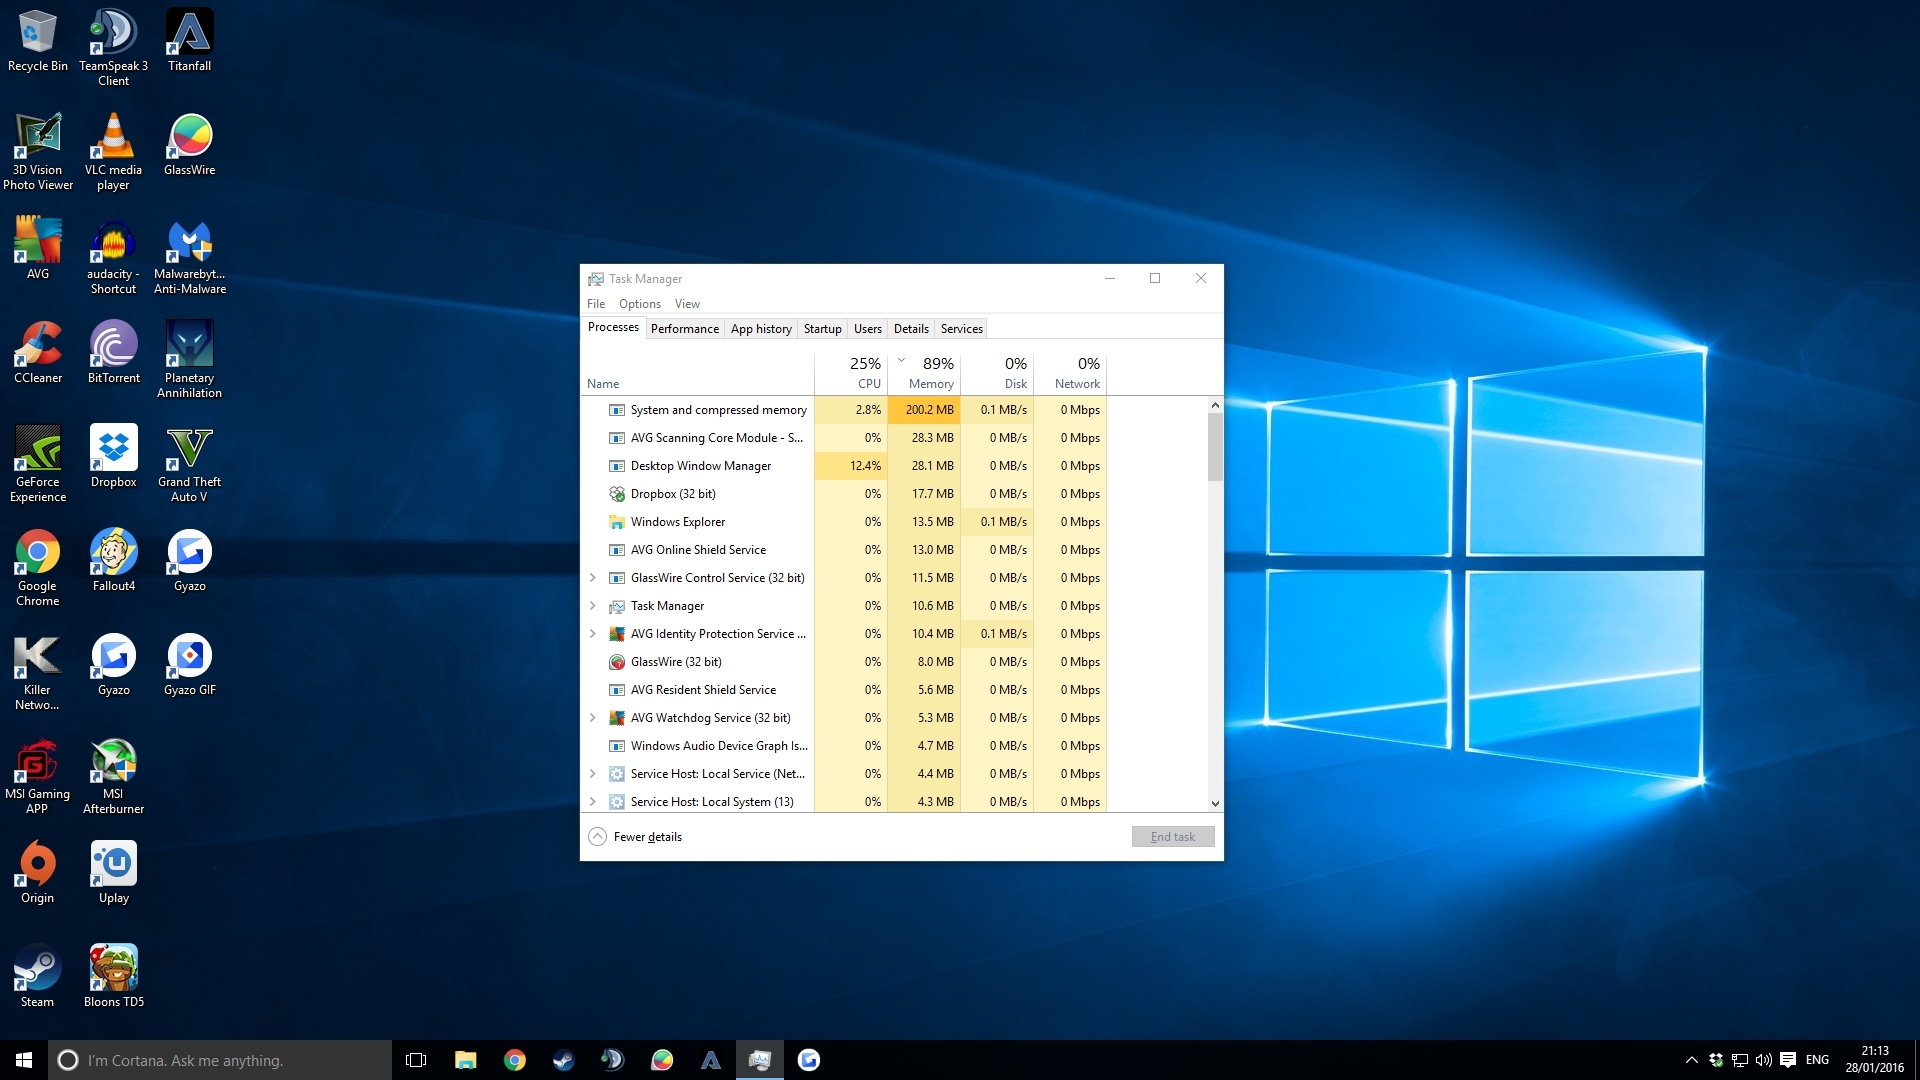Show hidden system tray icons

pos(1691,1060)
